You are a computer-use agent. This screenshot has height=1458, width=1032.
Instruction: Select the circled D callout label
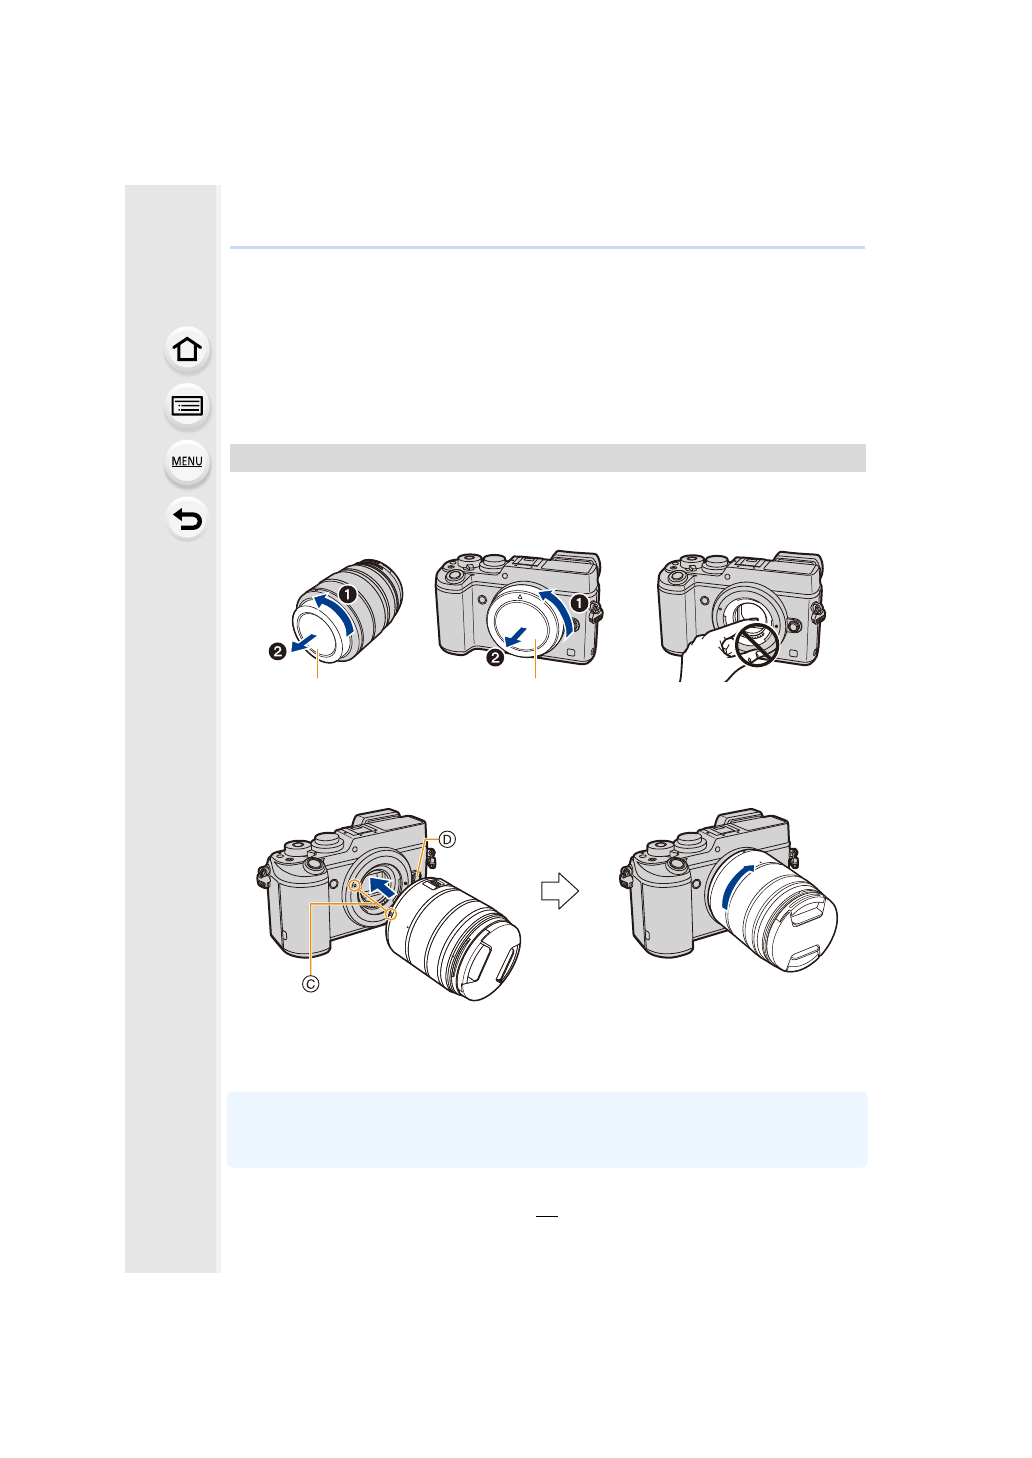pos(447,839)
